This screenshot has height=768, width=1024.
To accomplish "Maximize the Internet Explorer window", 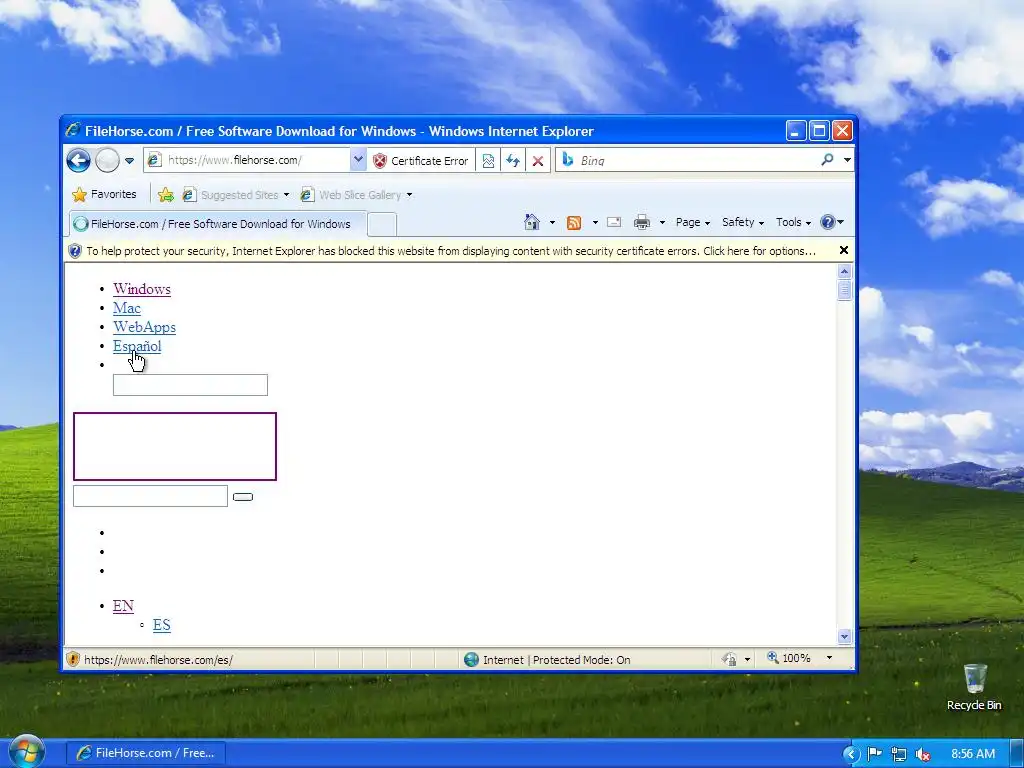I will pos(819,131).
